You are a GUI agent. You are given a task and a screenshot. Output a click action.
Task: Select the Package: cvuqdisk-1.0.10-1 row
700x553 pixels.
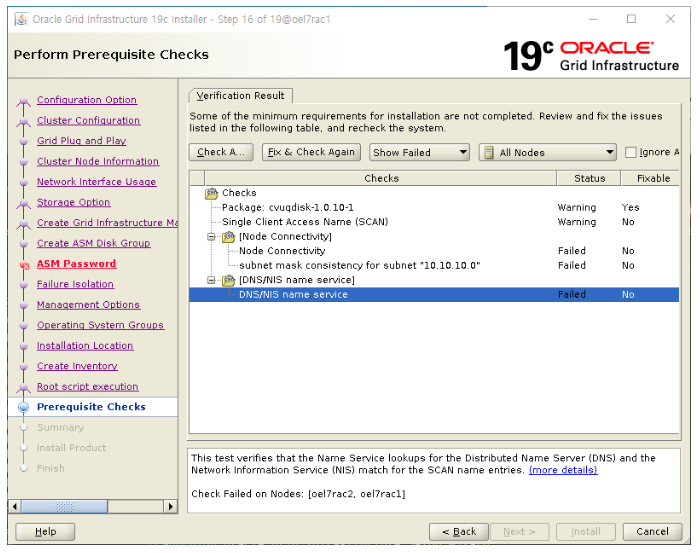click(x=434, y=208)
